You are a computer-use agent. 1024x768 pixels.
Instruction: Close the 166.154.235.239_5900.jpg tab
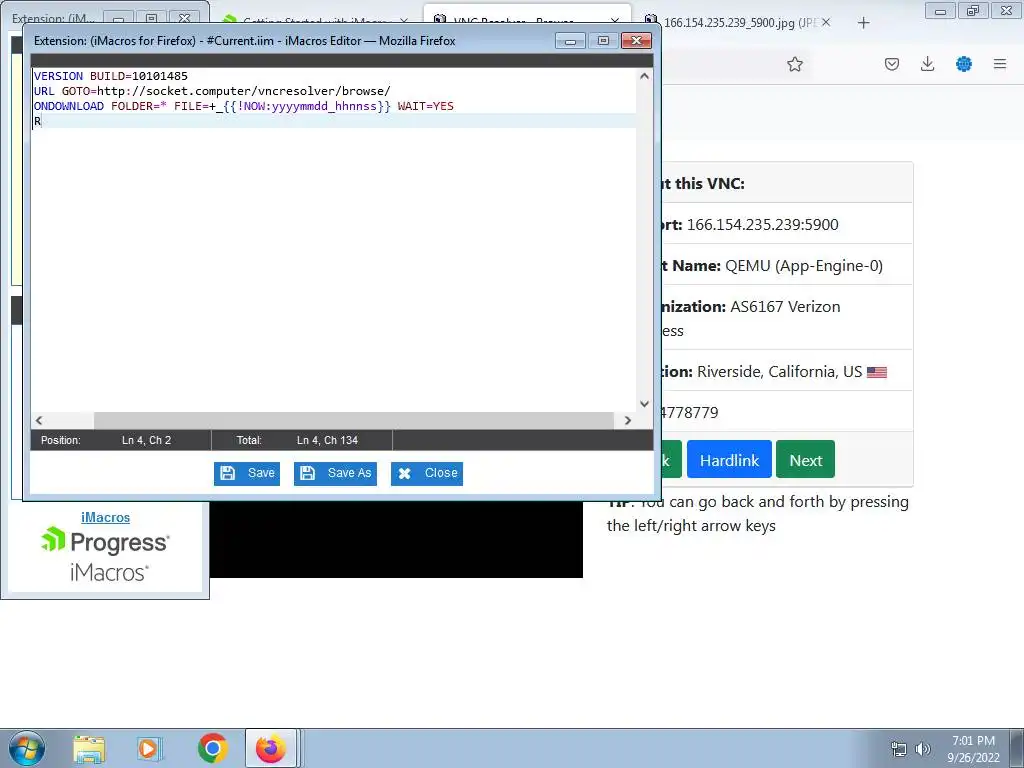tap(826, 22)
